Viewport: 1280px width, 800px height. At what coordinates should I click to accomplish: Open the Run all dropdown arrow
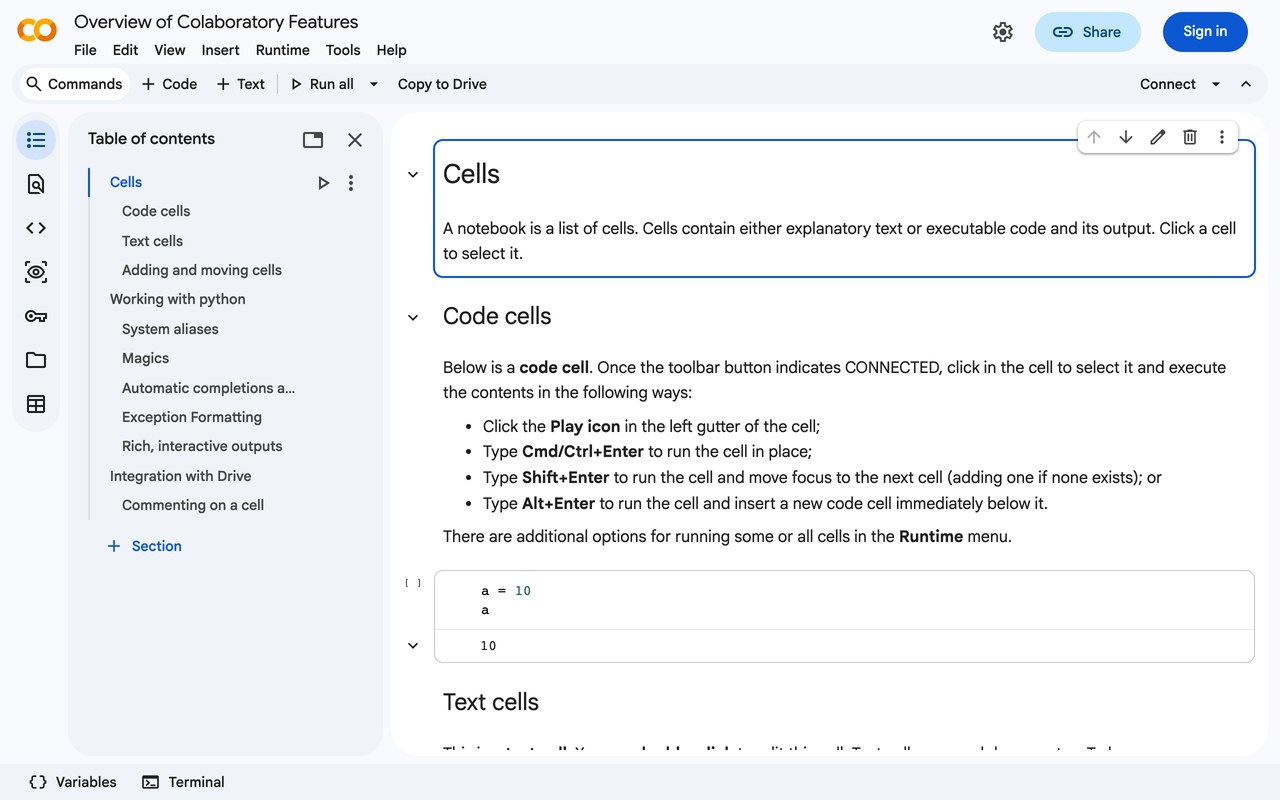coord(374,84)
